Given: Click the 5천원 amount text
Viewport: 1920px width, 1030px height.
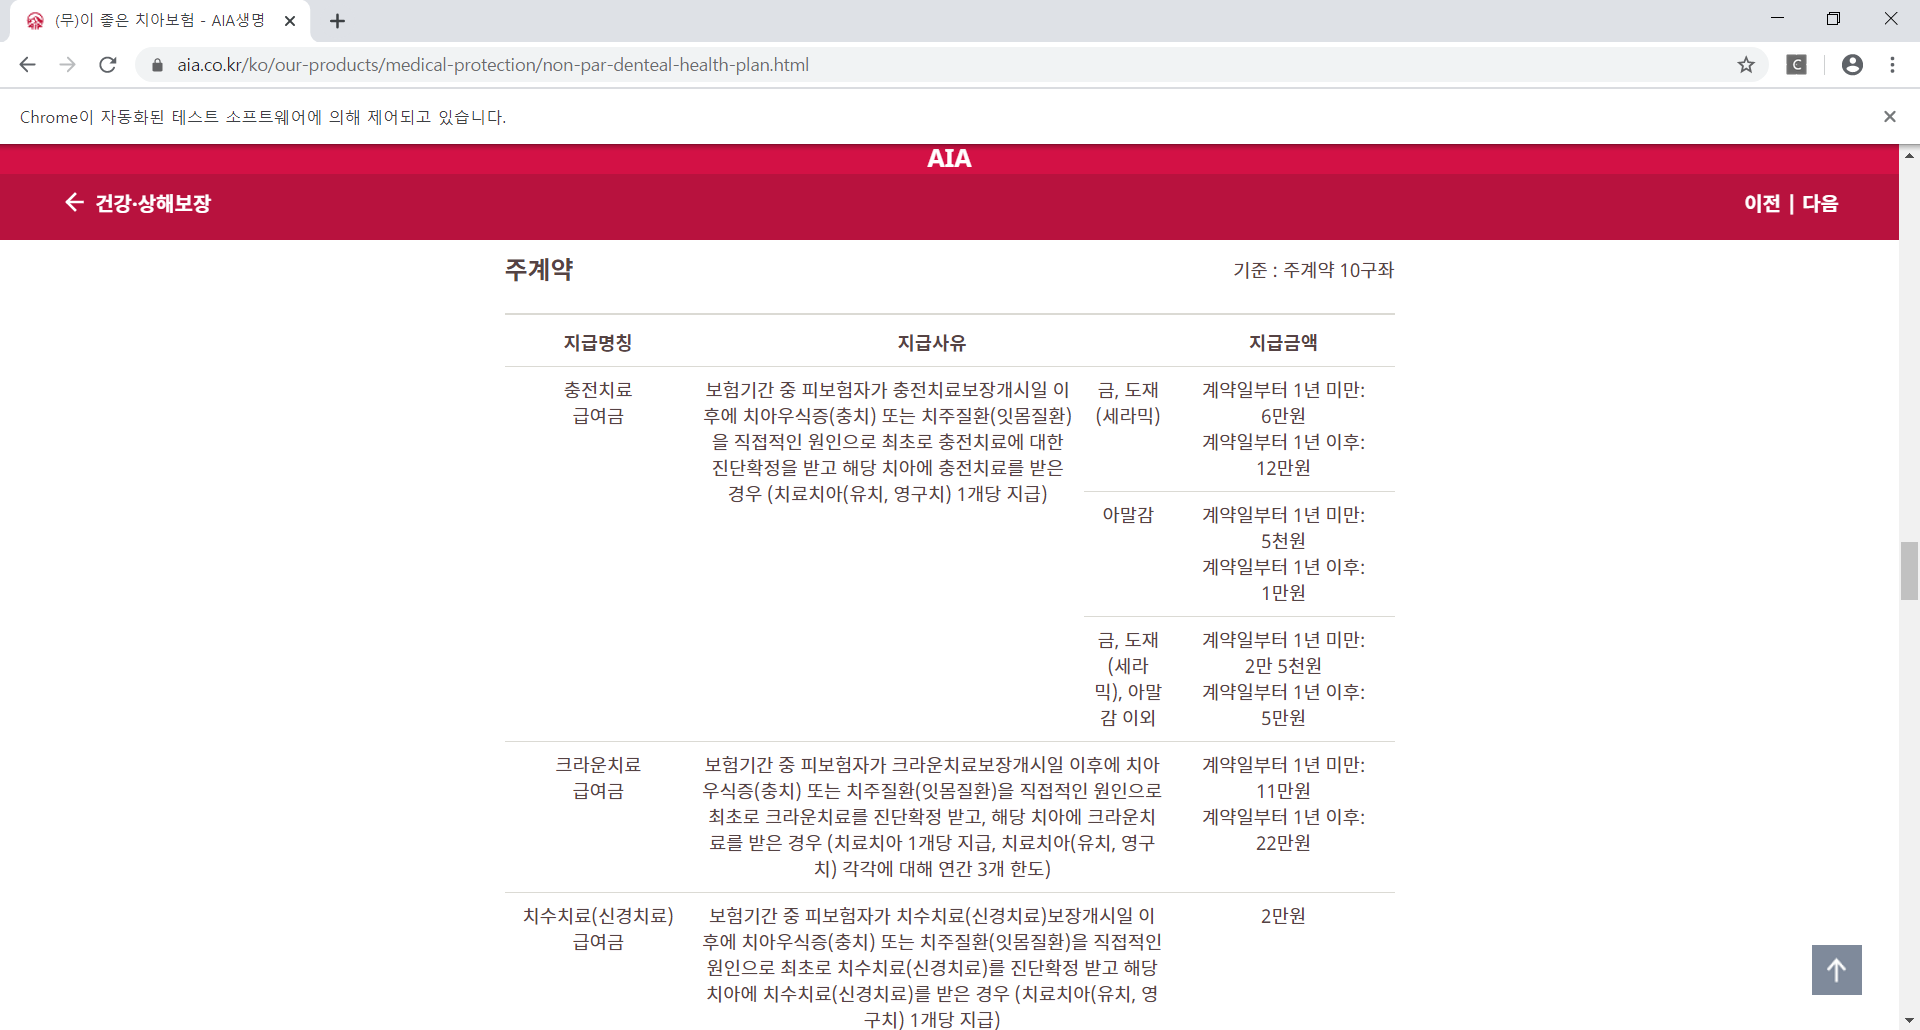Looking at the screenshot, I should [x=1283, y=541].
